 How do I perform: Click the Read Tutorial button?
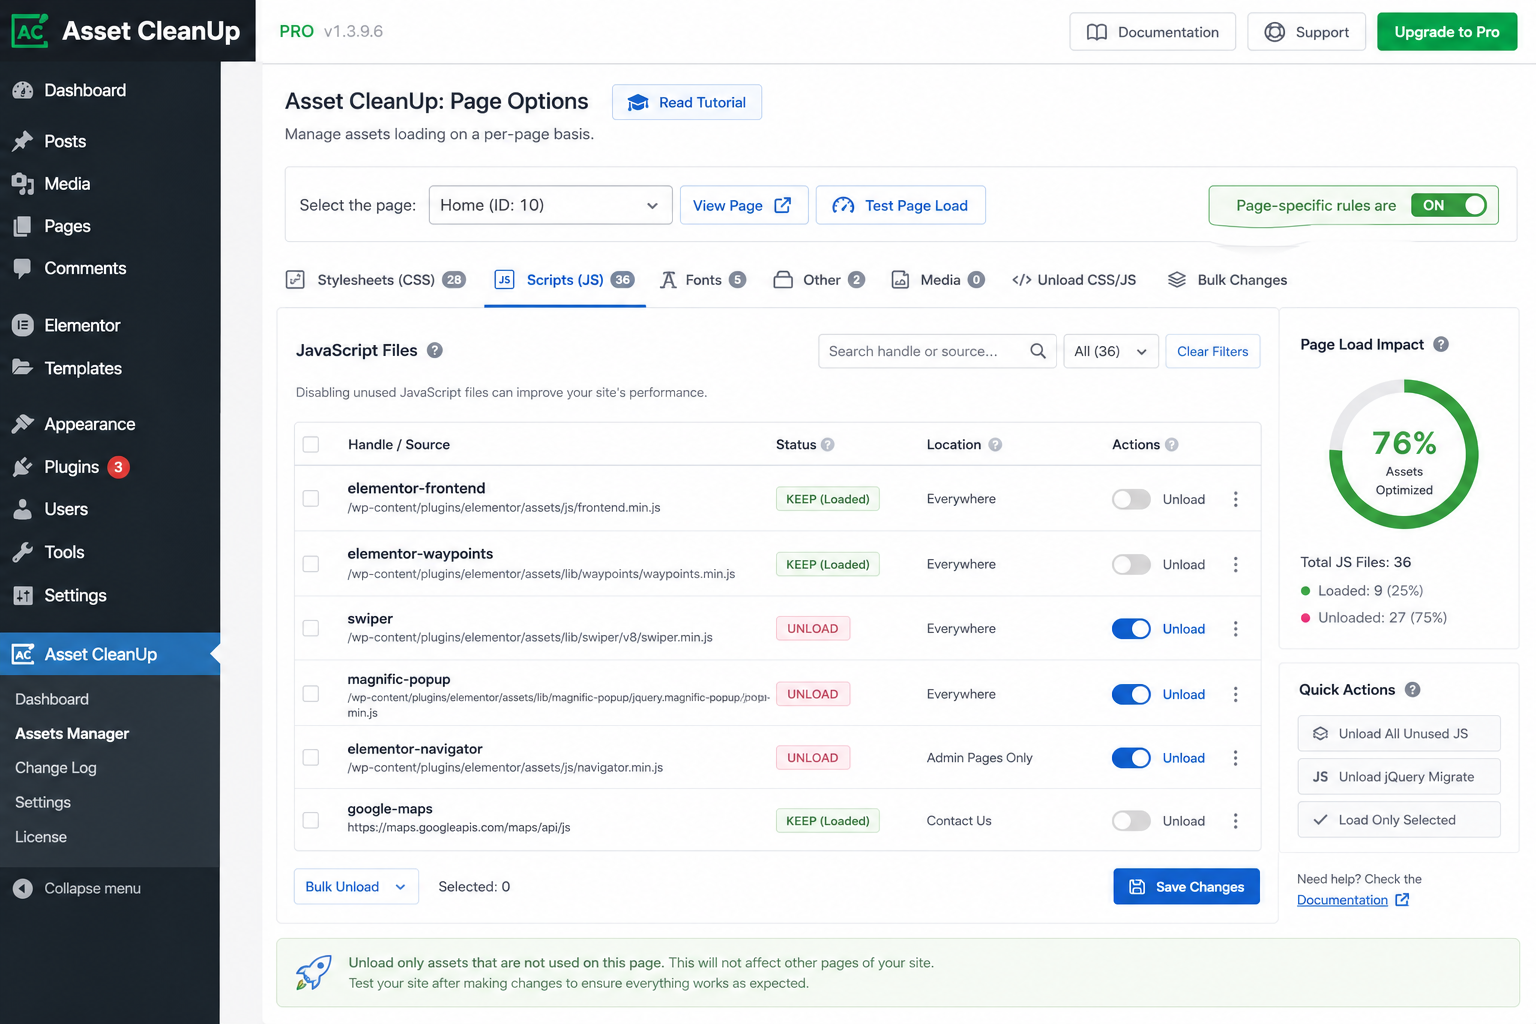tap(687, 102)
